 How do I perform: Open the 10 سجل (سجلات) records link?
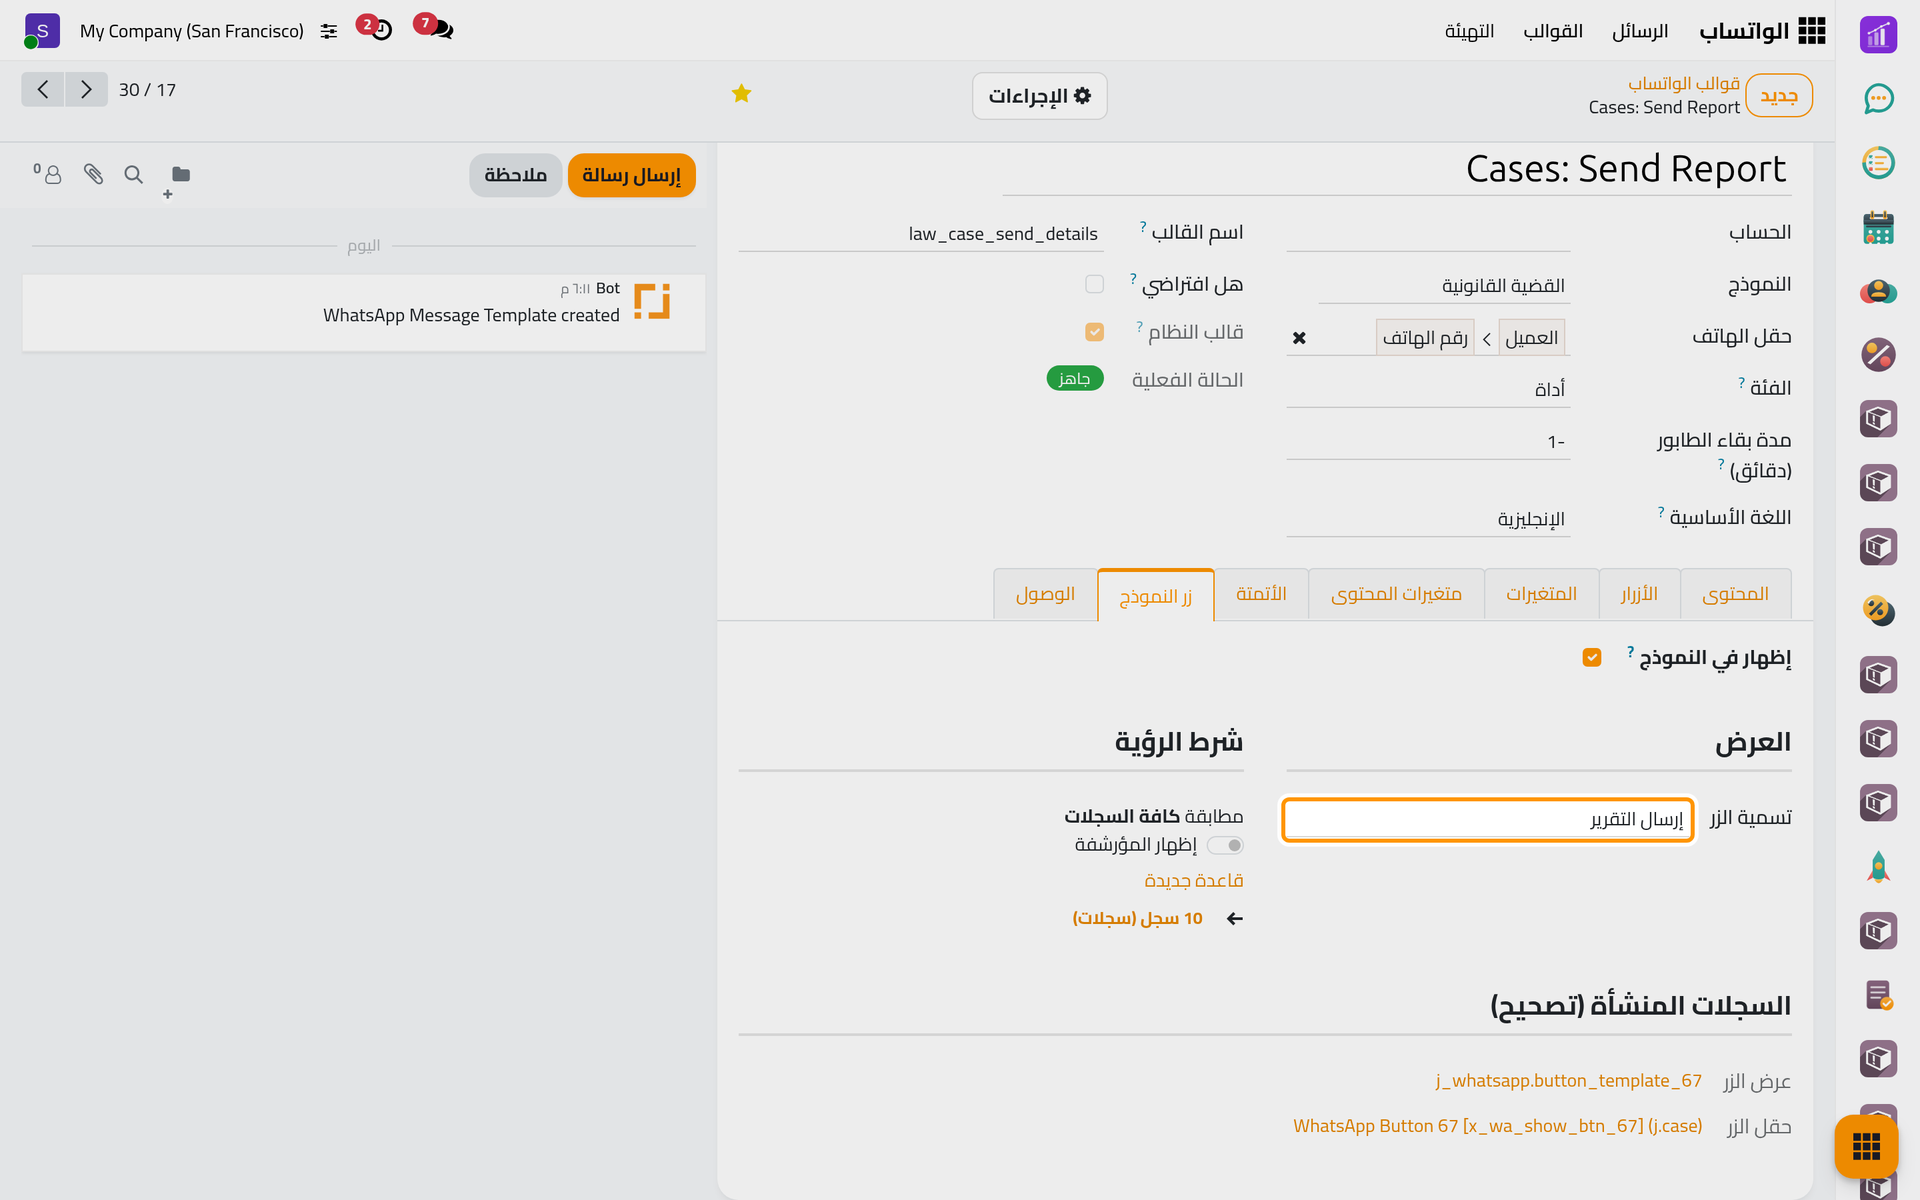(1137, 918)
